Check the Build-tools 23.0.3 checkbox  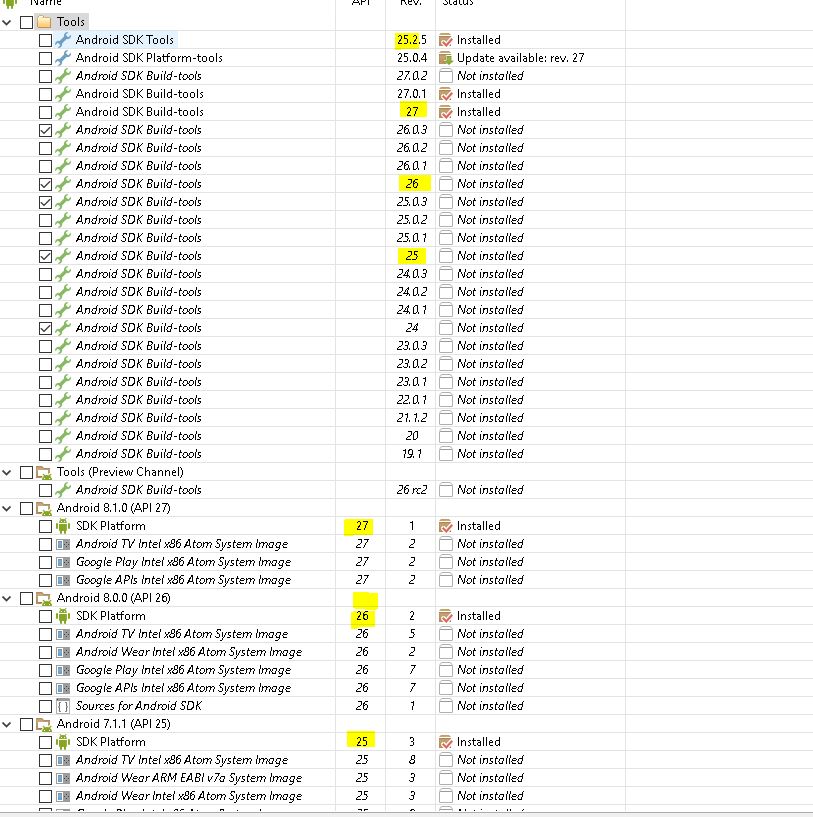tap(45, 346)
